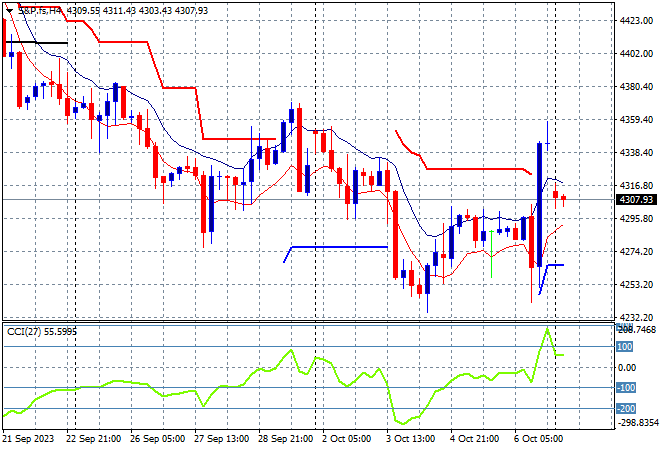Screen dimensions: 660x450
Task: Click the 4253.00 price axis label
Action: (637, 284)
